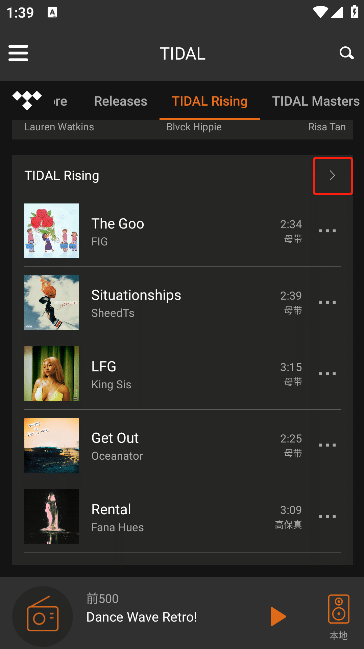Tap the search magnifier icon
364x649 pixels.
click(346, 53)
